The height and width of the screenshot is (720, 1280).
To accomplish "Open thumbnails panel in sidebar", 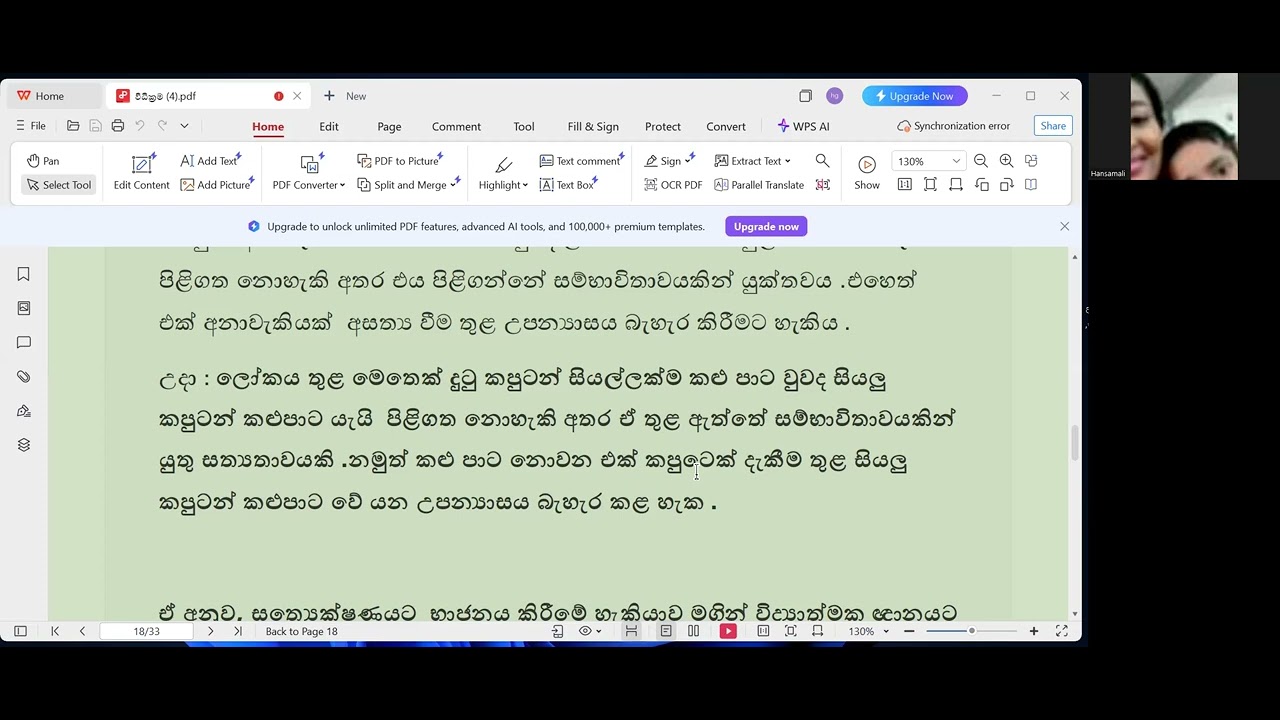I will point(23,308).
